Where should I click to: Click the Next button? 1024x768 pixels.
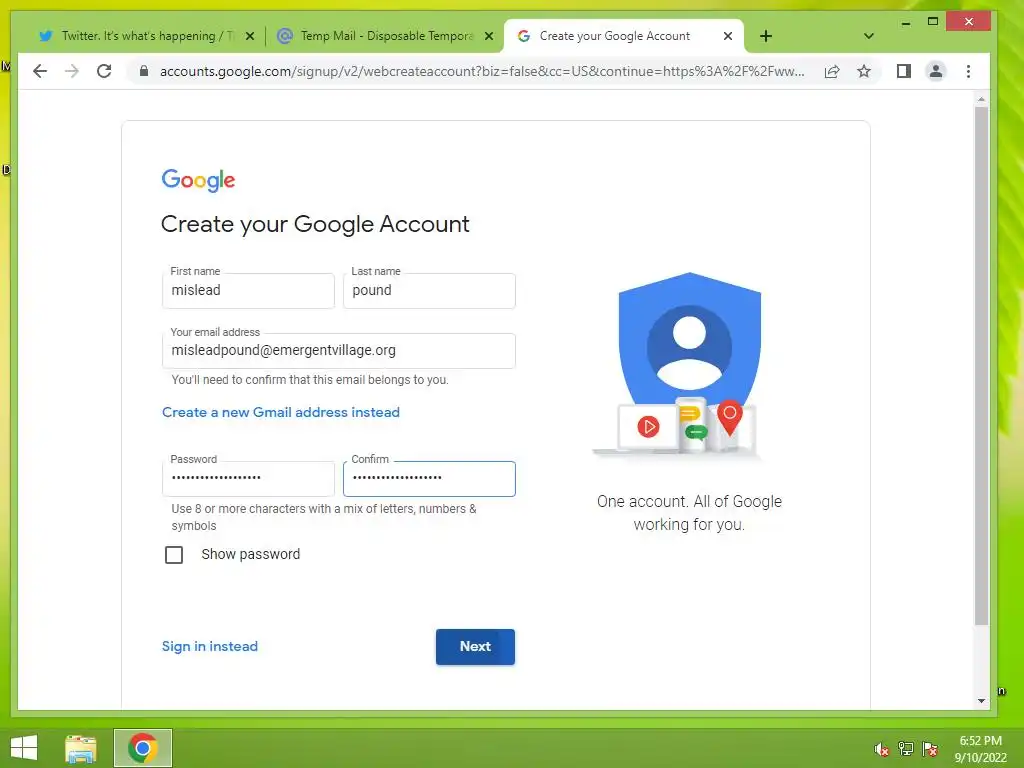(x=475, y=647)
